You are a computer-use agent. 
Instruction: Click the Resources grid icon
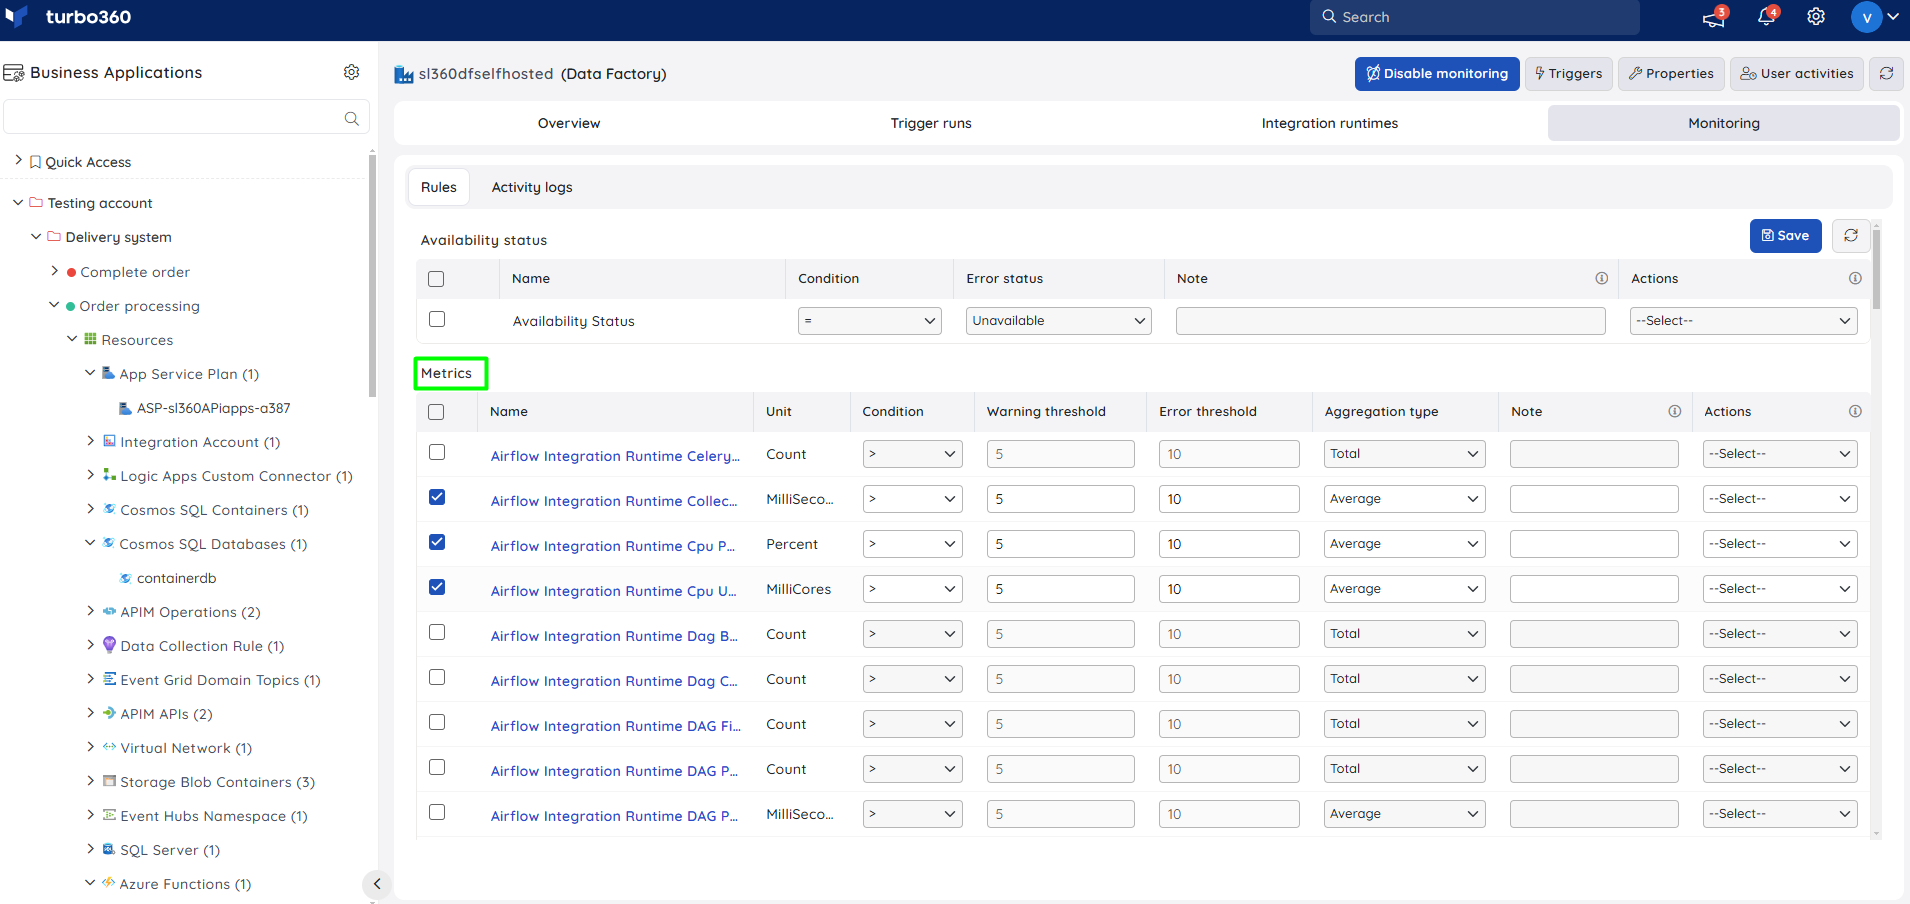[90, 339]
